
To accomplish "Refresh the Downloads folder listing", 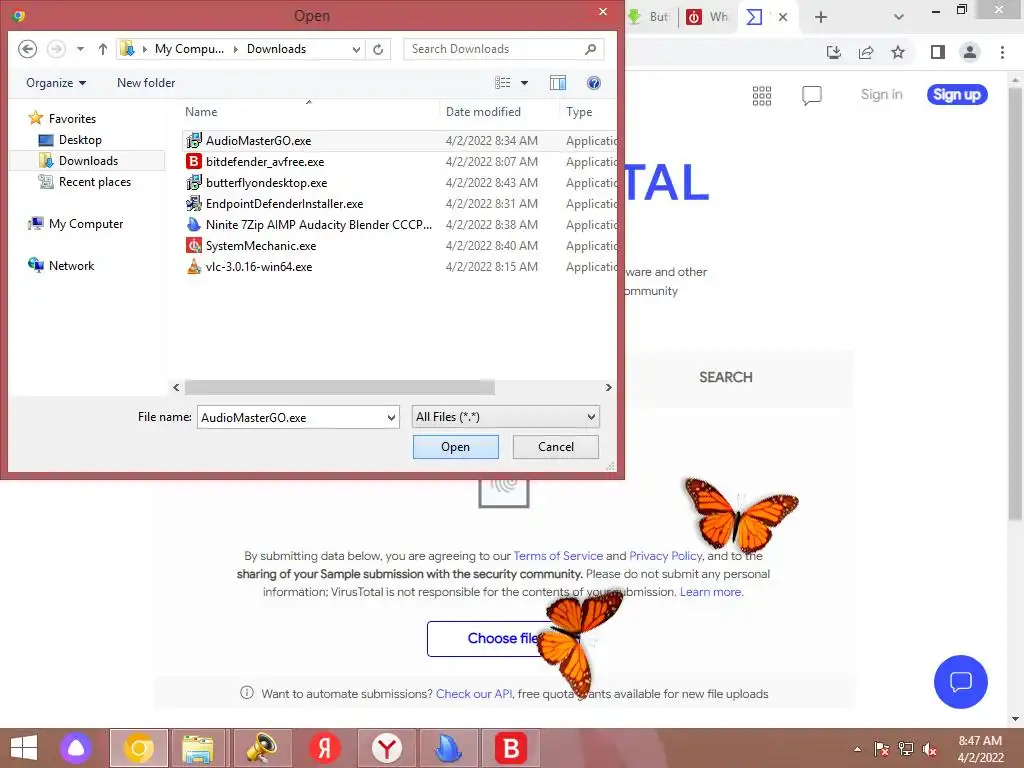I will pyautogui.click(x=378, y=49).
